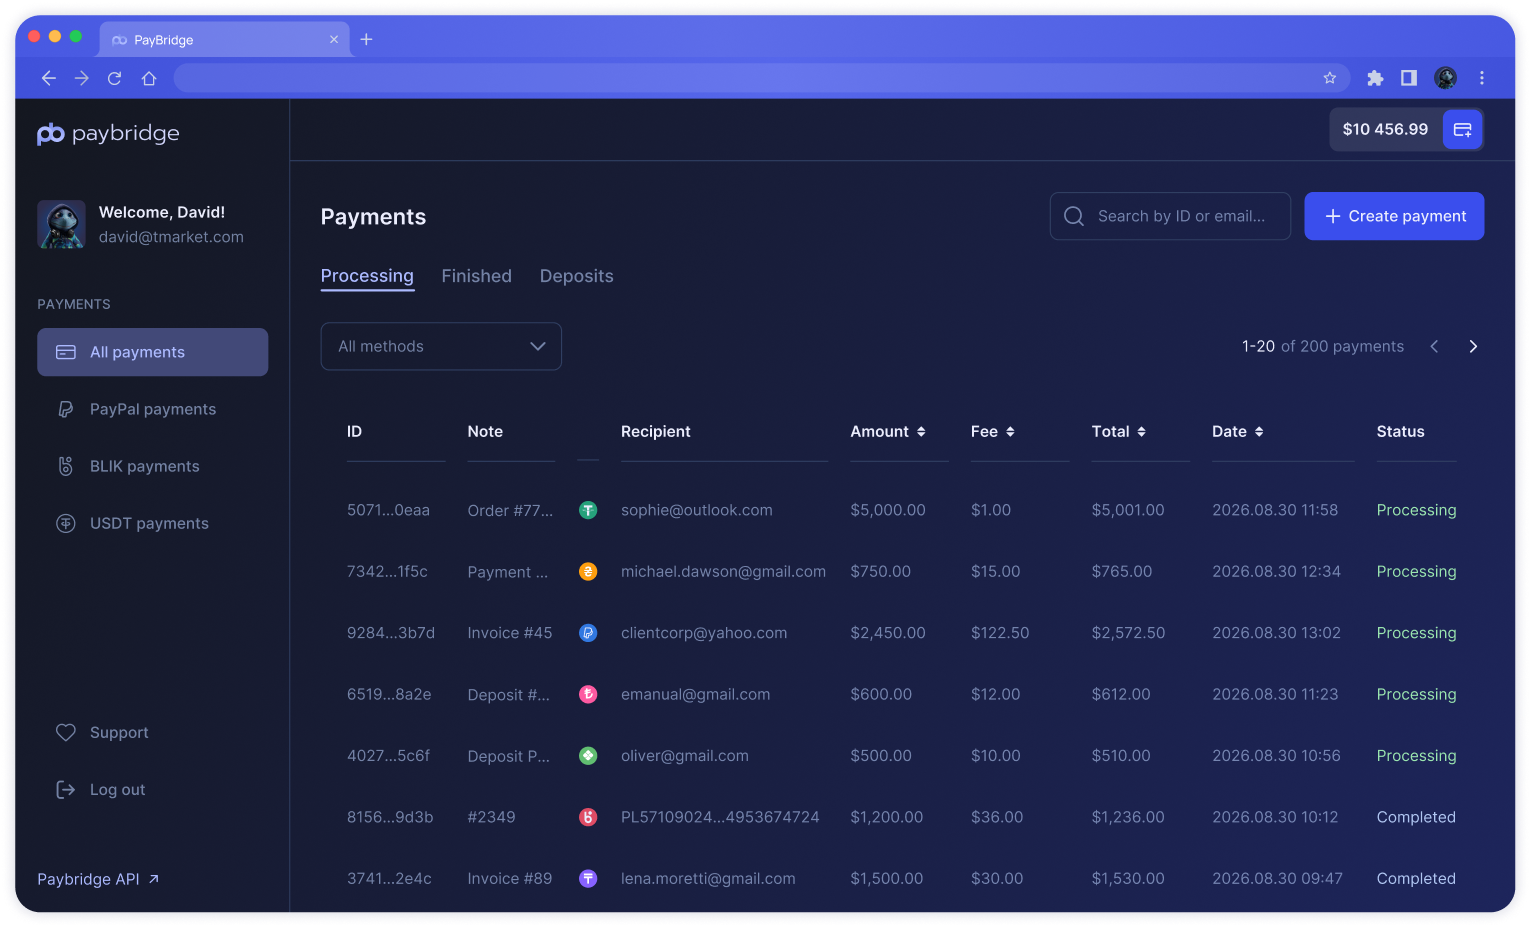This screenshot has width=1531, height=928.
Task: Navigate back in the browser
Action: [48, 78]
